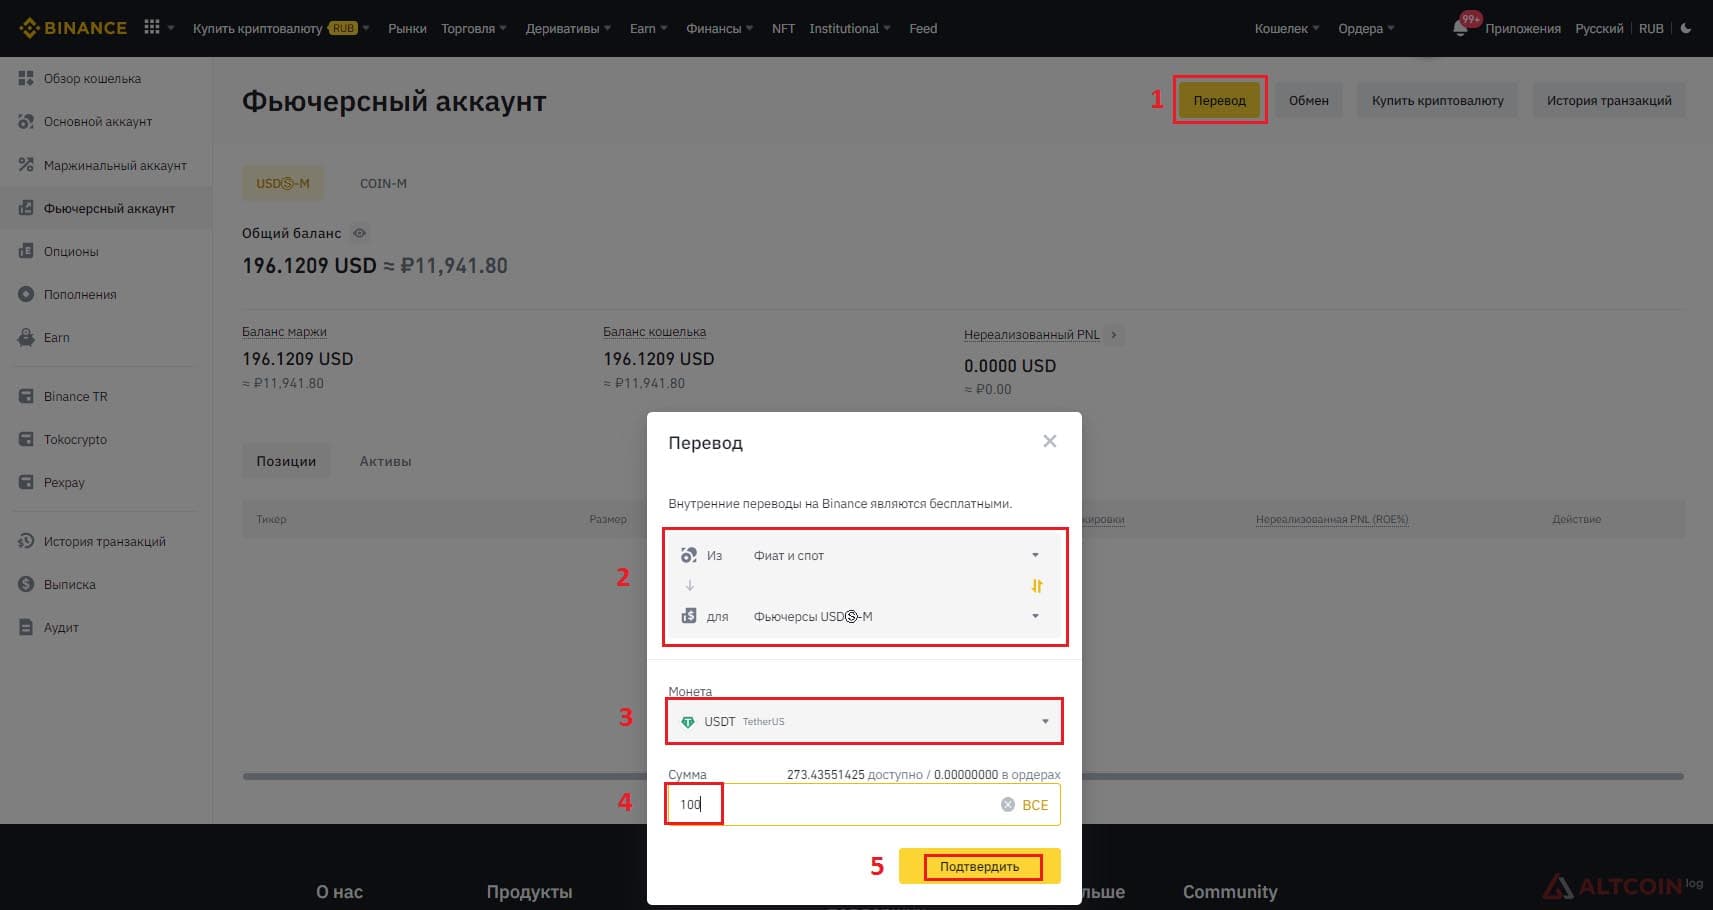Open Обзор кошелька sidebar icon

click(26, 78)
